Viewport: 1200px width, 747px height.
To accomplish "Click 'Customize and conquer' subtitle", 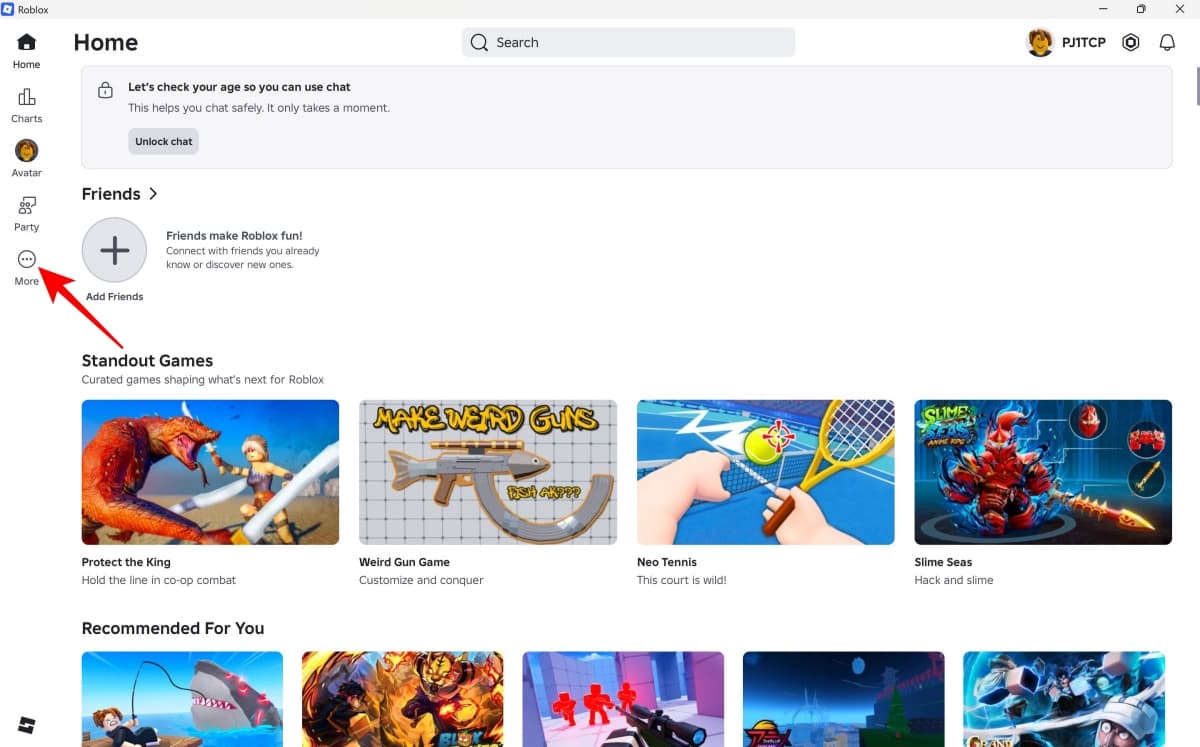I will click(x=421, y=580).
